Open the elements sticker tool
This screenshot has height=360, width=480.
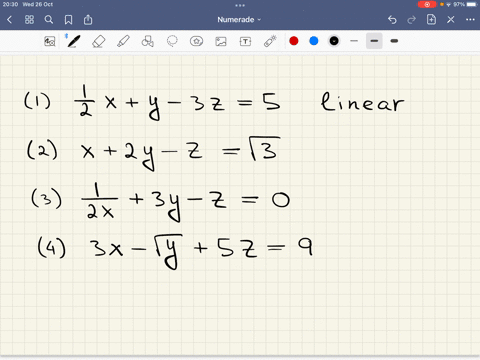196,41
